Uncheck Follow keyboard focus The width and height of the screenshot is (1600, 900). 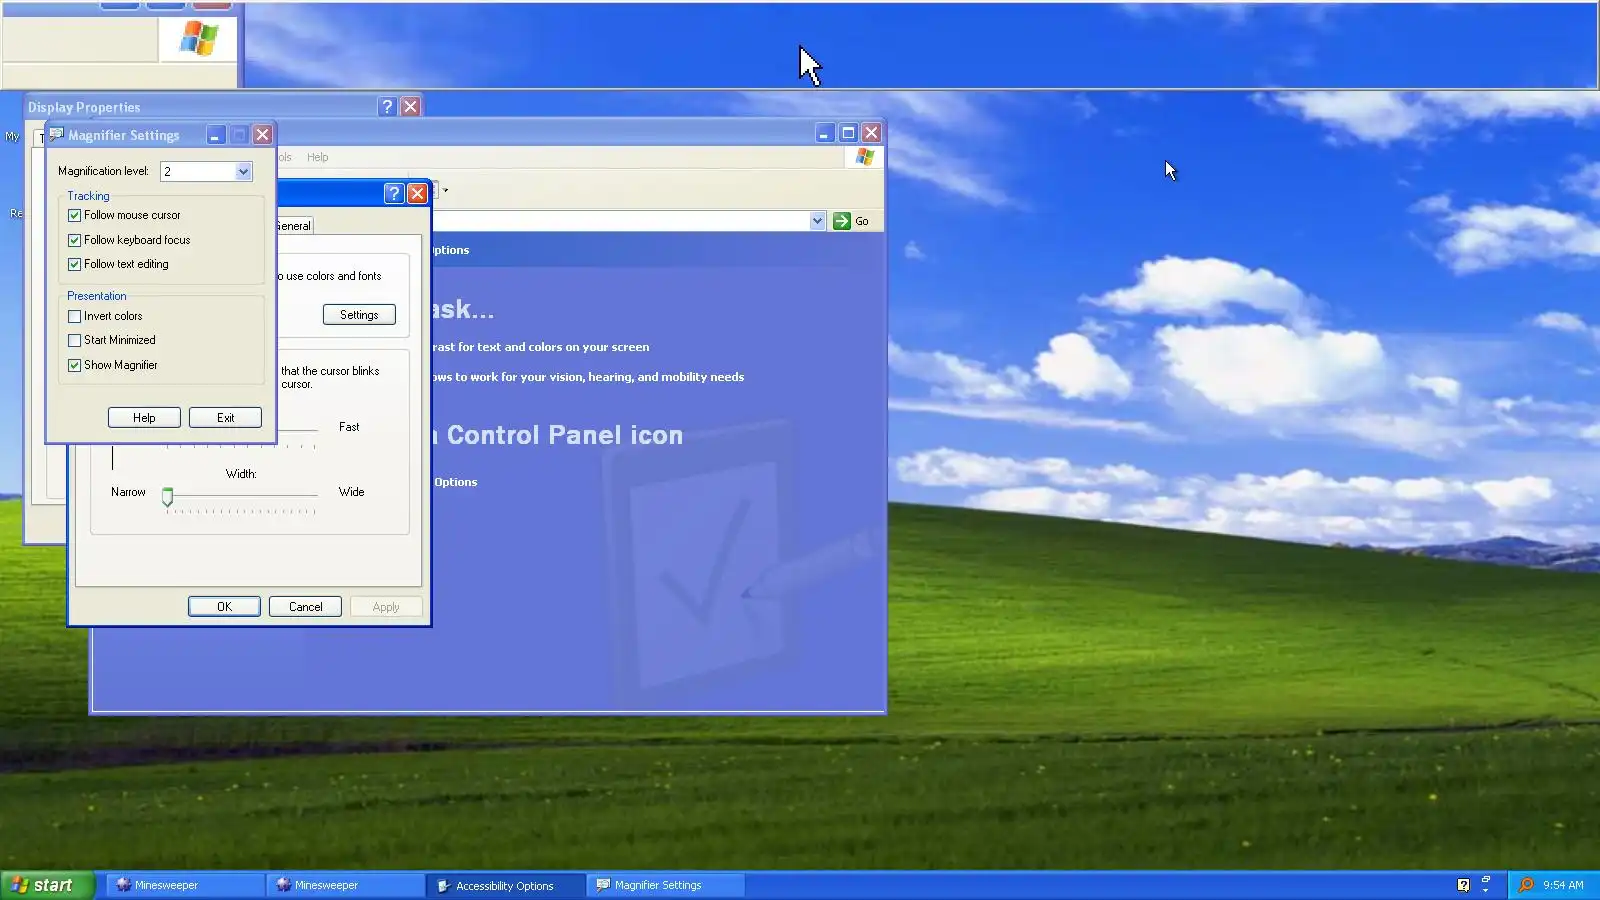tap(74, 240)
